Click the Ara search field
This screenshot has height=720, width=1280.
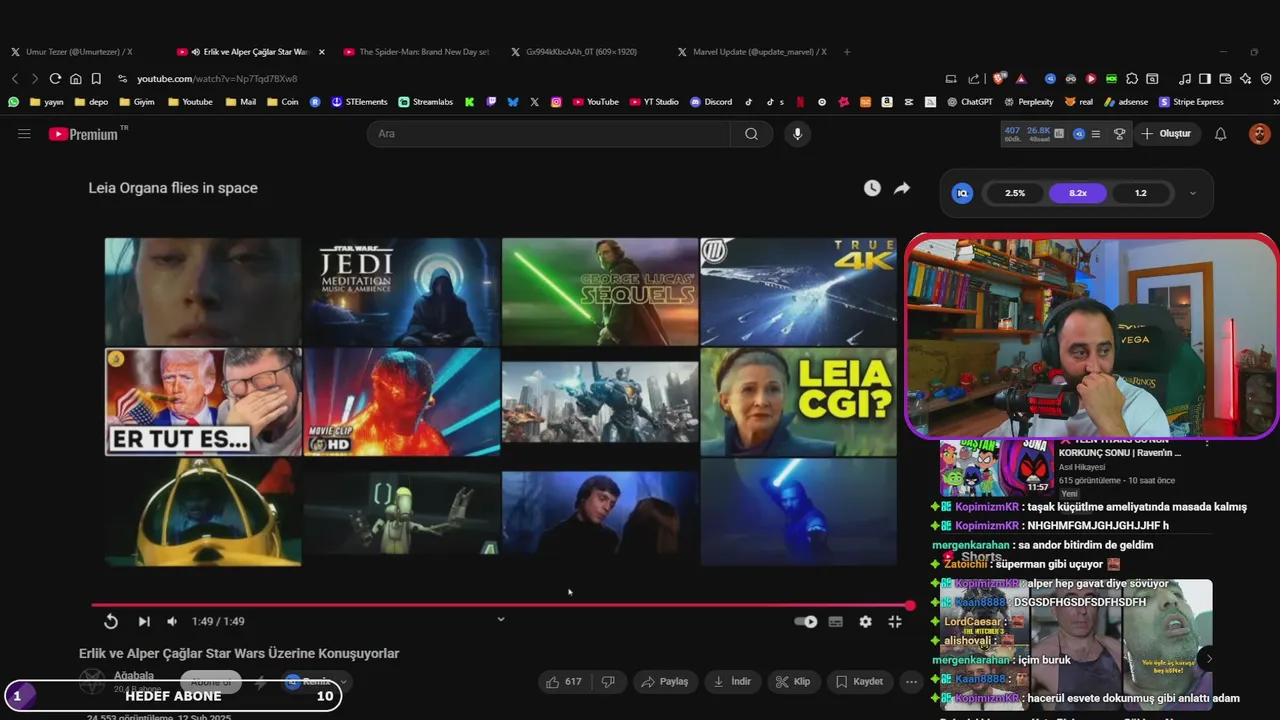tap(548, 134)
